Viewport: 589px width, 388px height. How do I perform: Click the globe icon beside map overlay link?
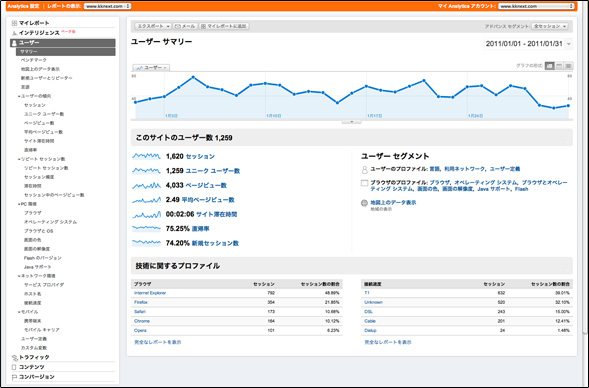(364, 203)
